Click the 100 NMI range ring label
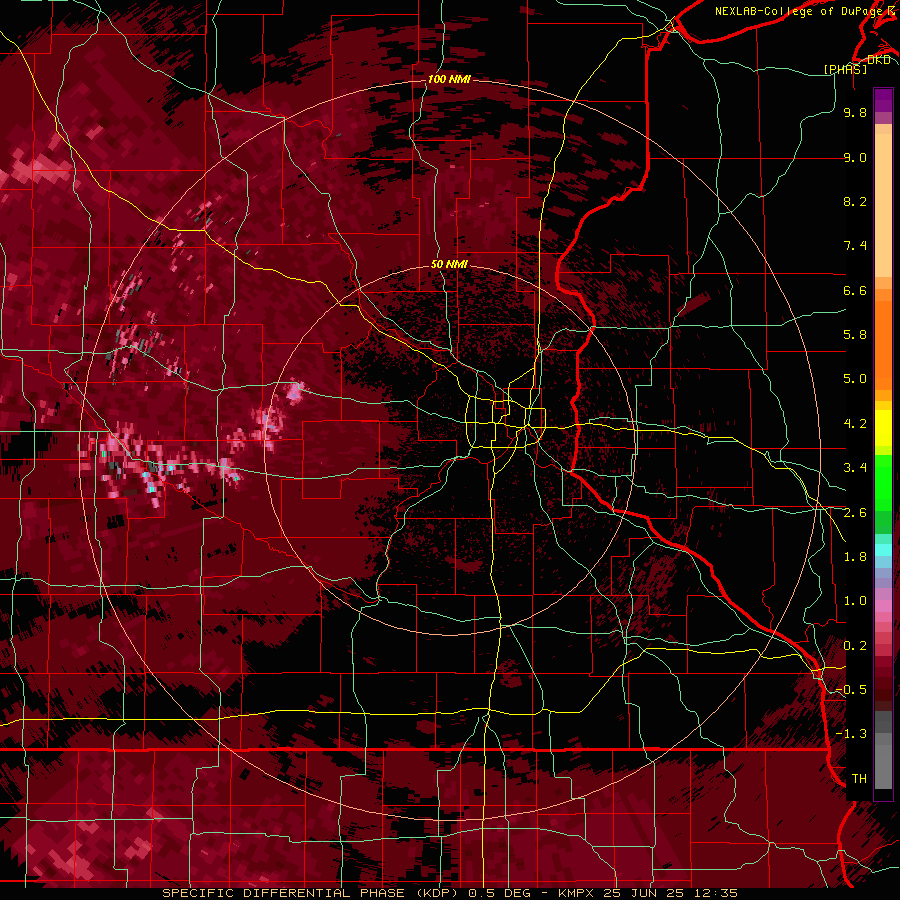 pyautogui.click(x=449, y=79)
